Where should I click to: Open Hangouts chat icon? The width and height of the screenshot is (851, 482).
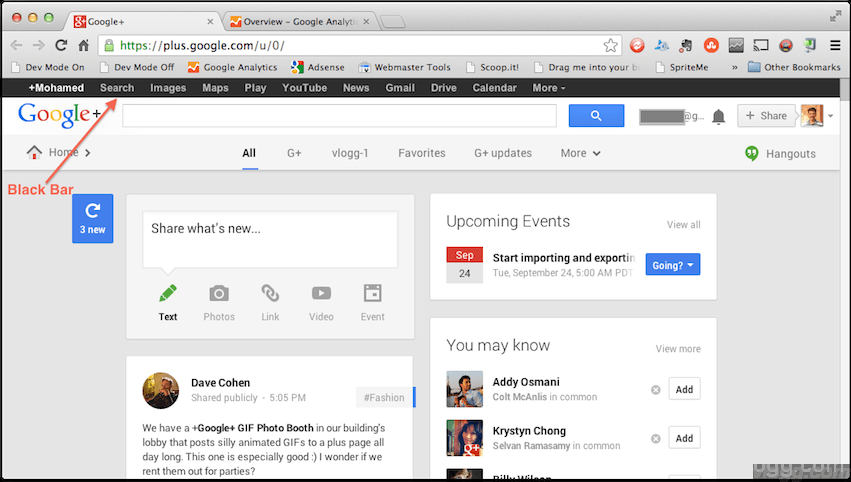tap(751, 154)
